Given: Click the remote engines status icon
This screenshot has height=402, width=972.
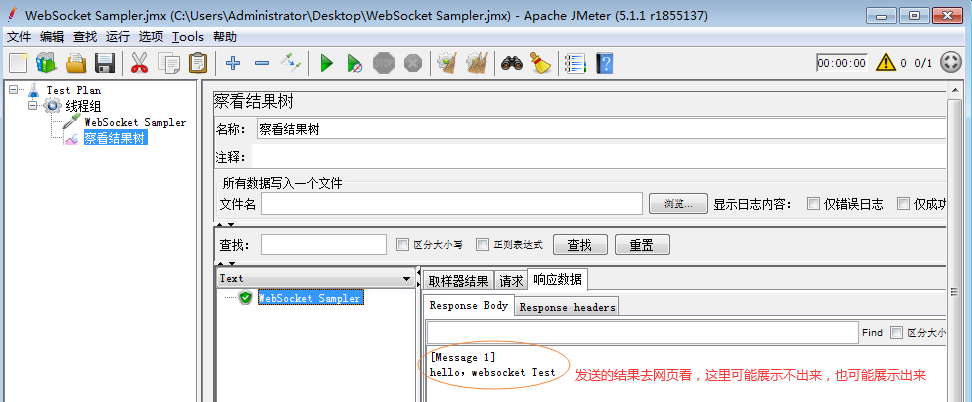Looking at the screenshot, I should point(950,63).
